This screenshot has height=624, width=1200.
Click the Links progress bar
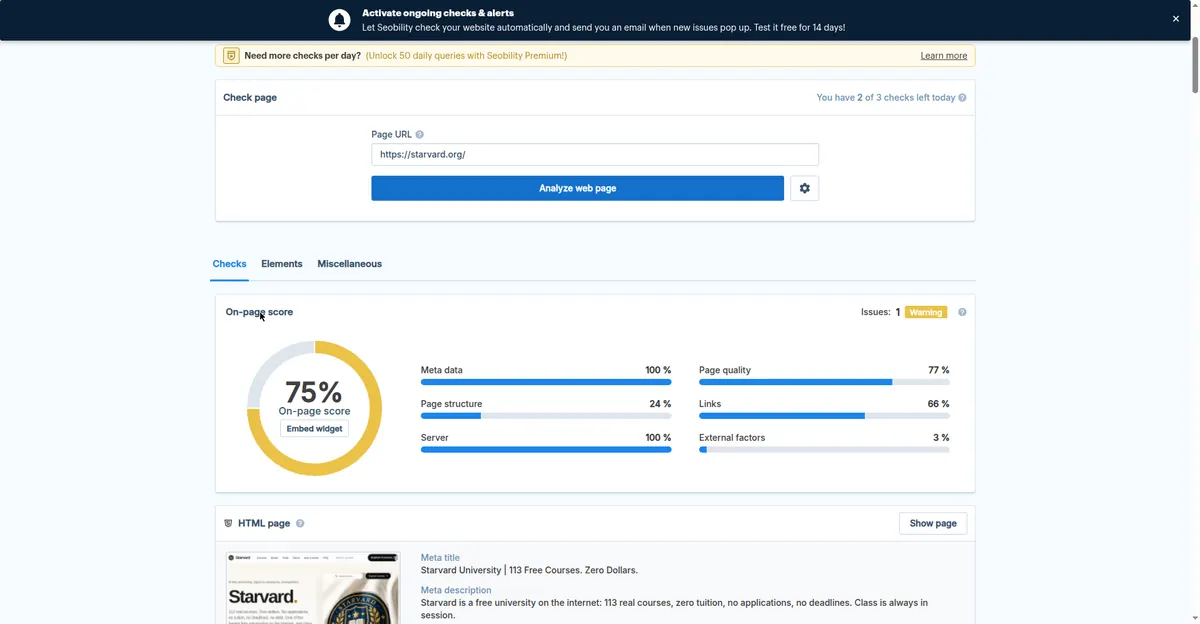click(824, 416)
